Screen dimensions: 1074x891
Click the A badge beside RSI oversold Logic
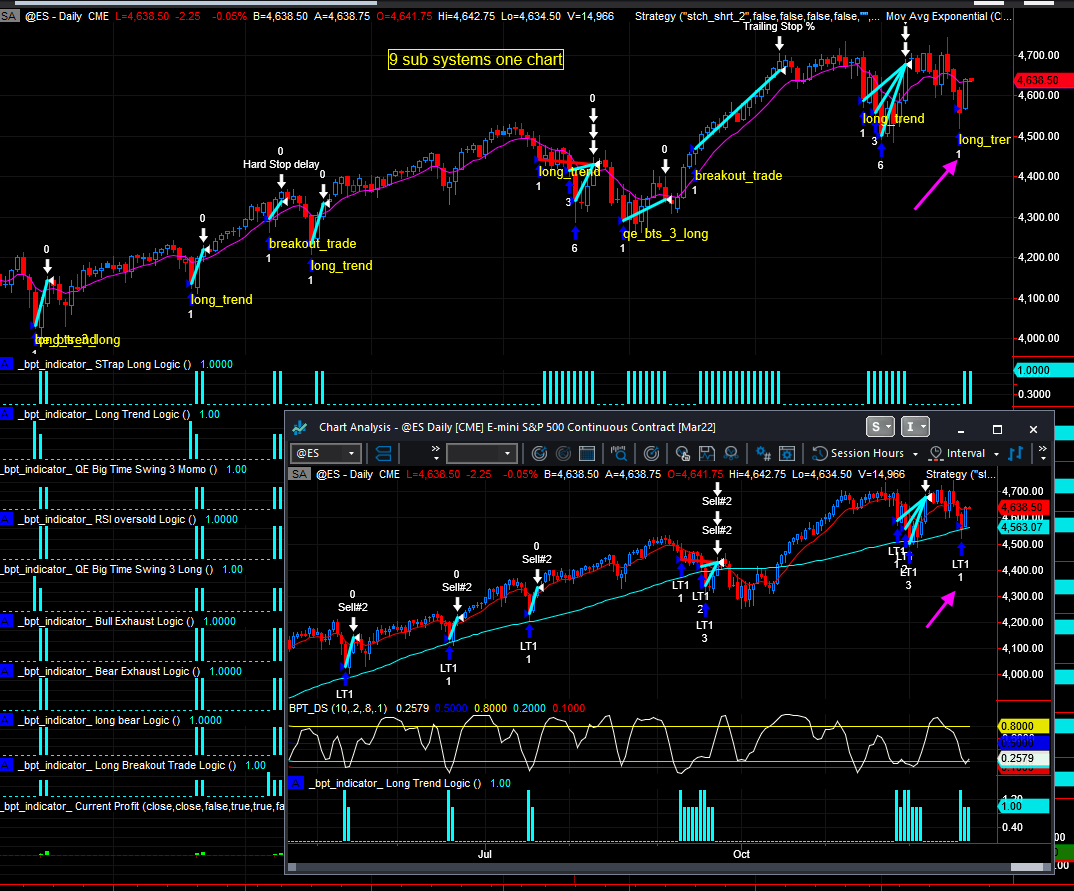tap(6, 519)
